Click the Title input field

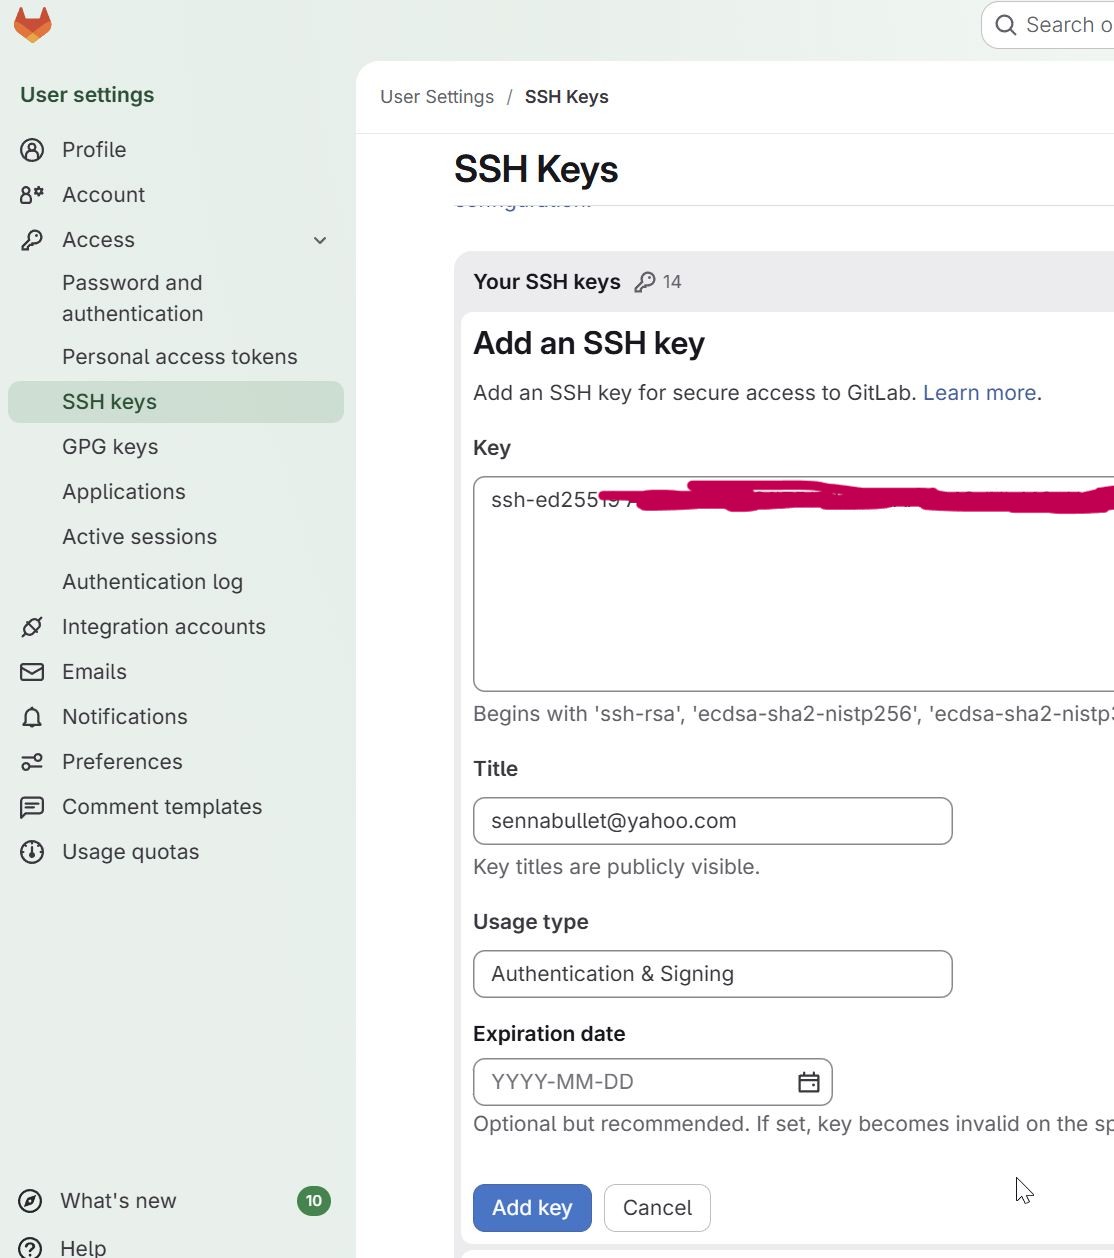tap(713, 821)
